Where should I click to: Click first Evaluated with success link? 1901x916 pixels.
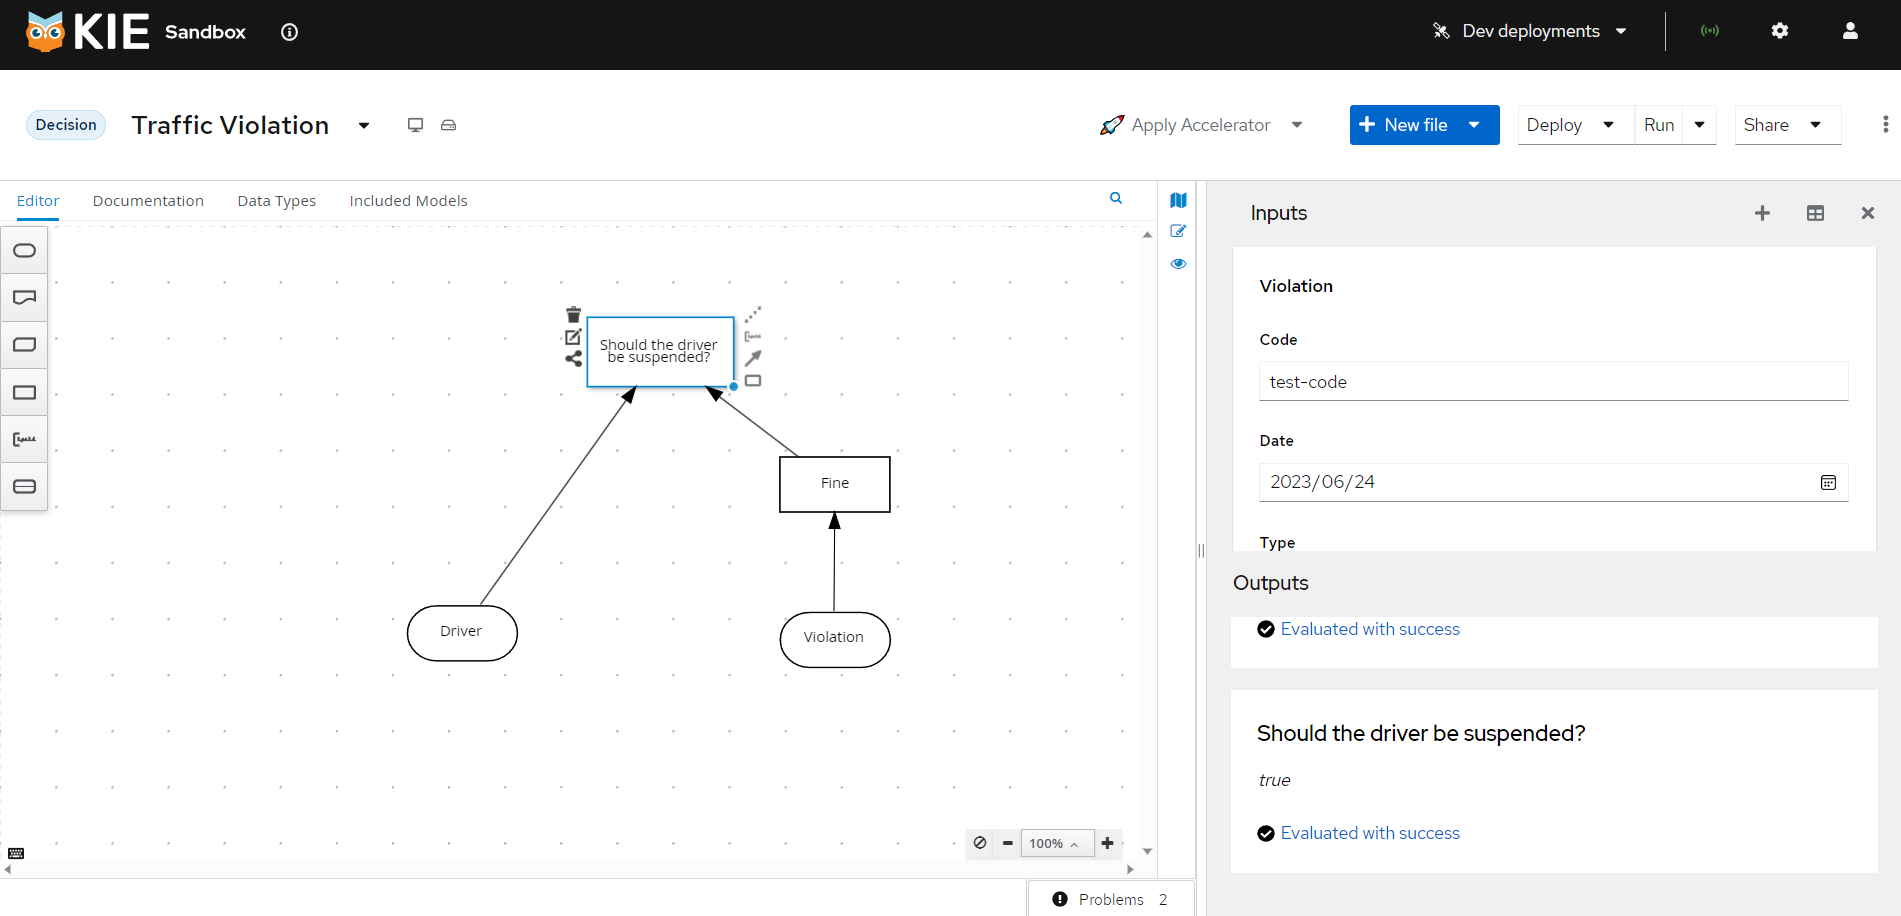pos(1370,629)
